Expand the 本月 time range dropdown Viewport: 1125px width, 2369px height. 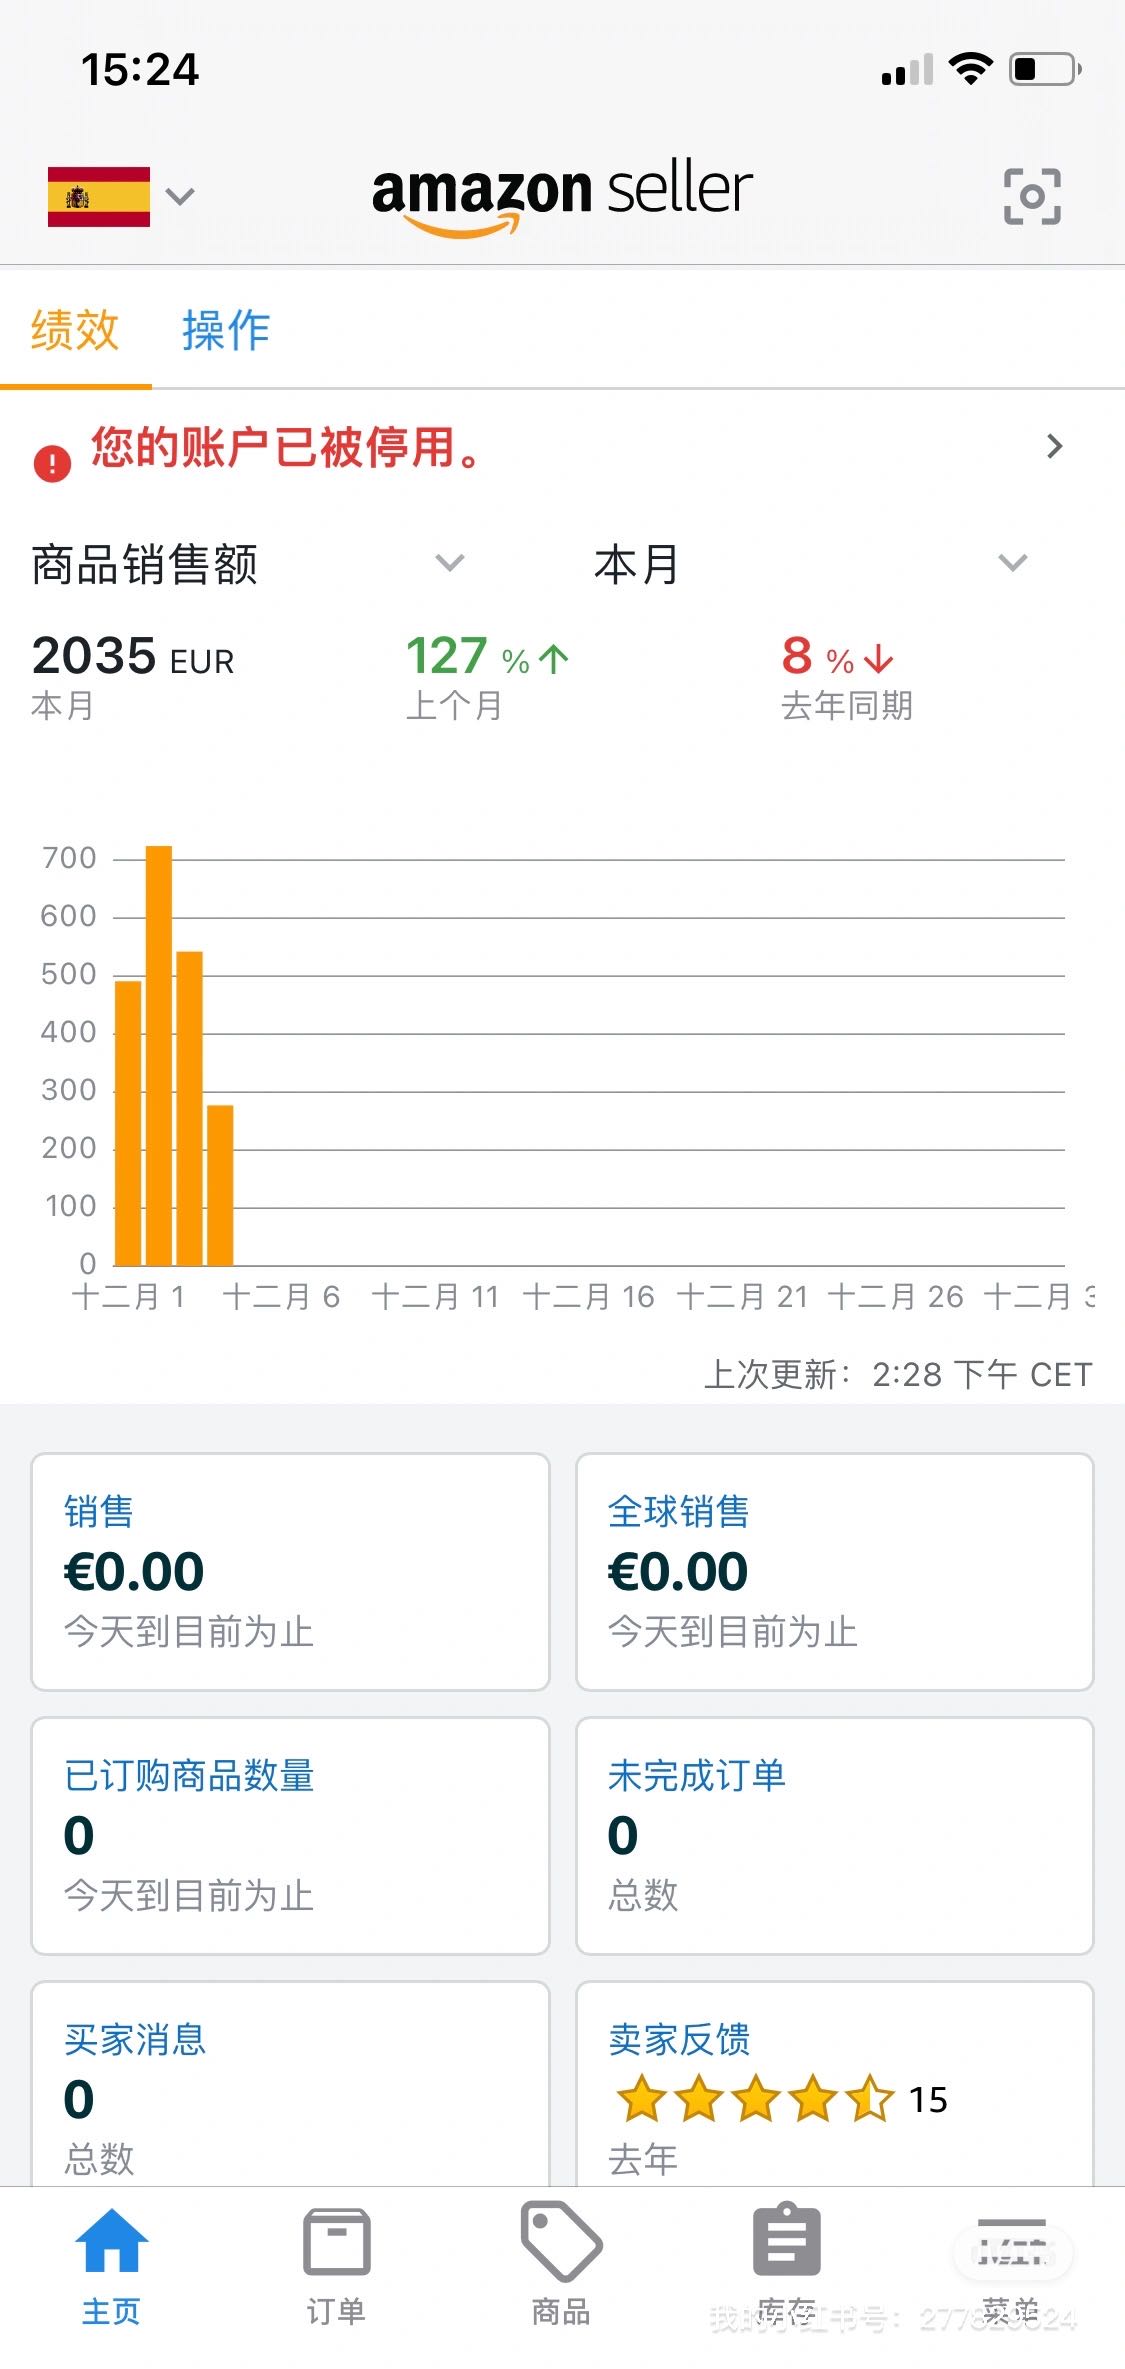(1012, 563)
